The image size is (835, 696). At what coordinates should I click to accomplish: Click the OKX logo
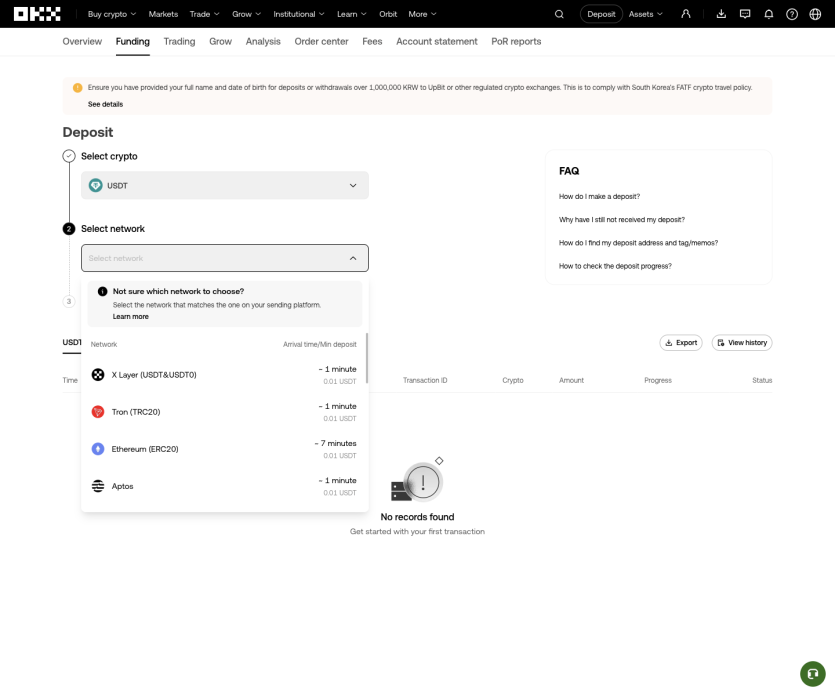[37, 14]
